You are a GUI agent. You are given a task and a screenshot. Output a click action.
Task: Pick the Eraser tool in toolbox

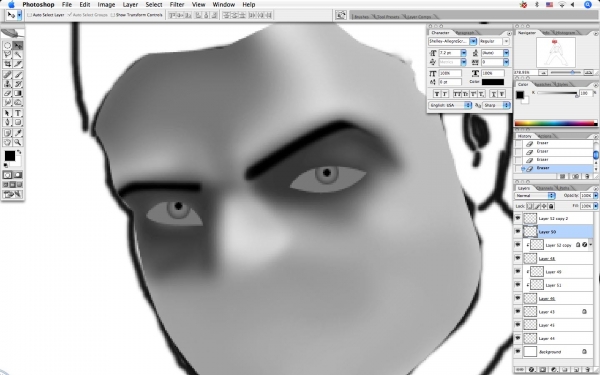coord(8,93)
